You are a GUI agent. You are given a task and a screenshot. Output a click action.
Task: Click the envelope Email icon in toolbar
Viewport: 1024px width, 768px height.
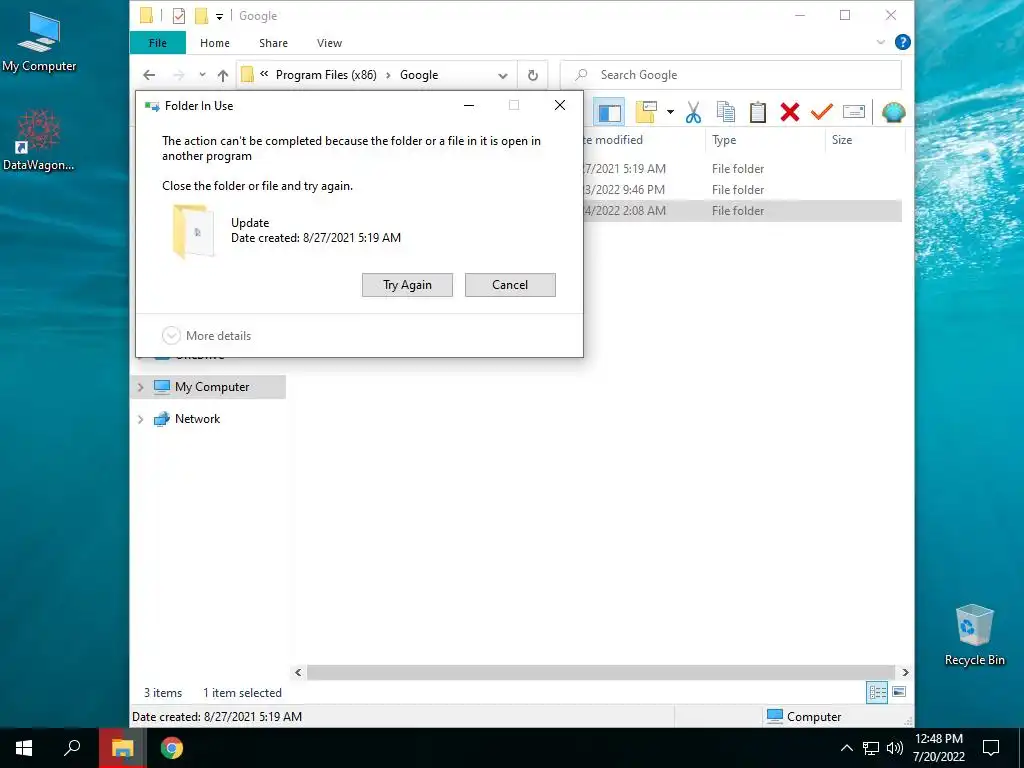(x=854, y=112)
